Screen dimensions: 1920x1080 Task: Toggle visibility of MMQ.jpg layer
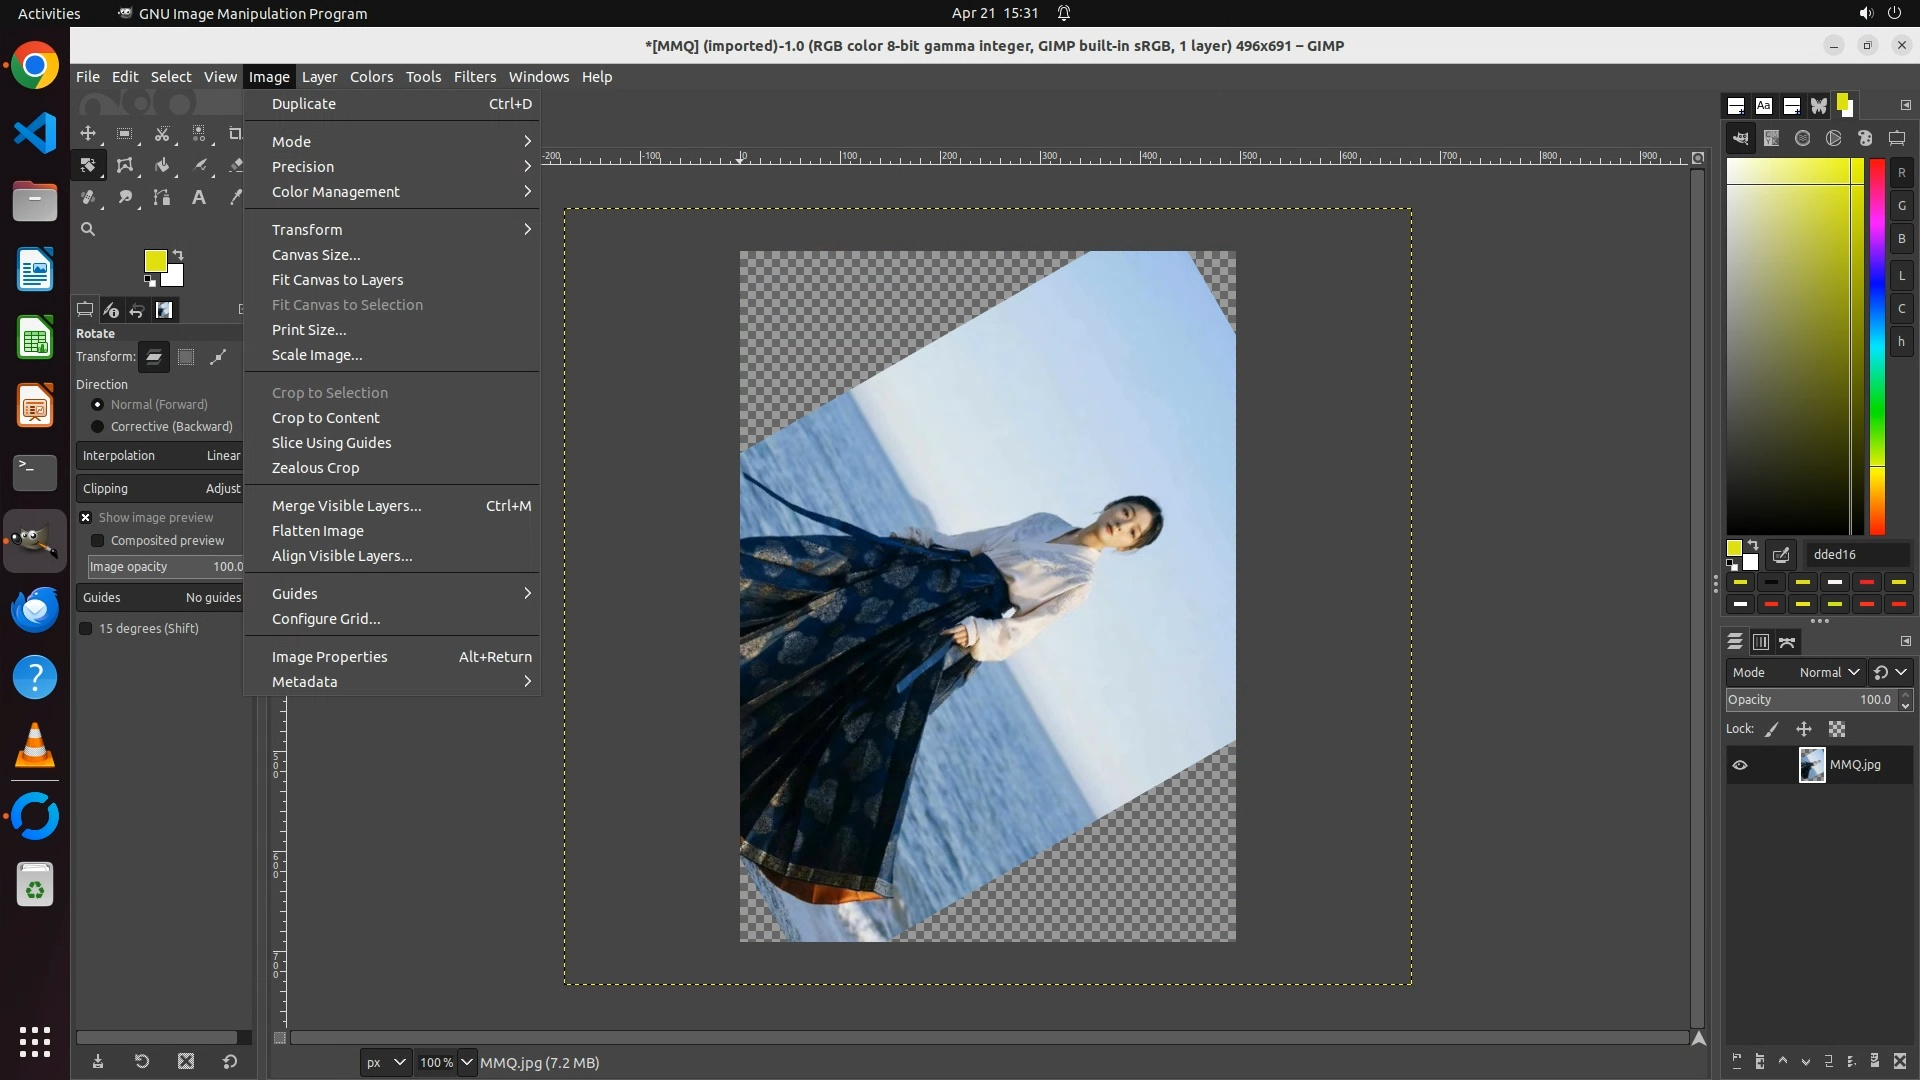pyautogui.click(x=1740, y=765)
